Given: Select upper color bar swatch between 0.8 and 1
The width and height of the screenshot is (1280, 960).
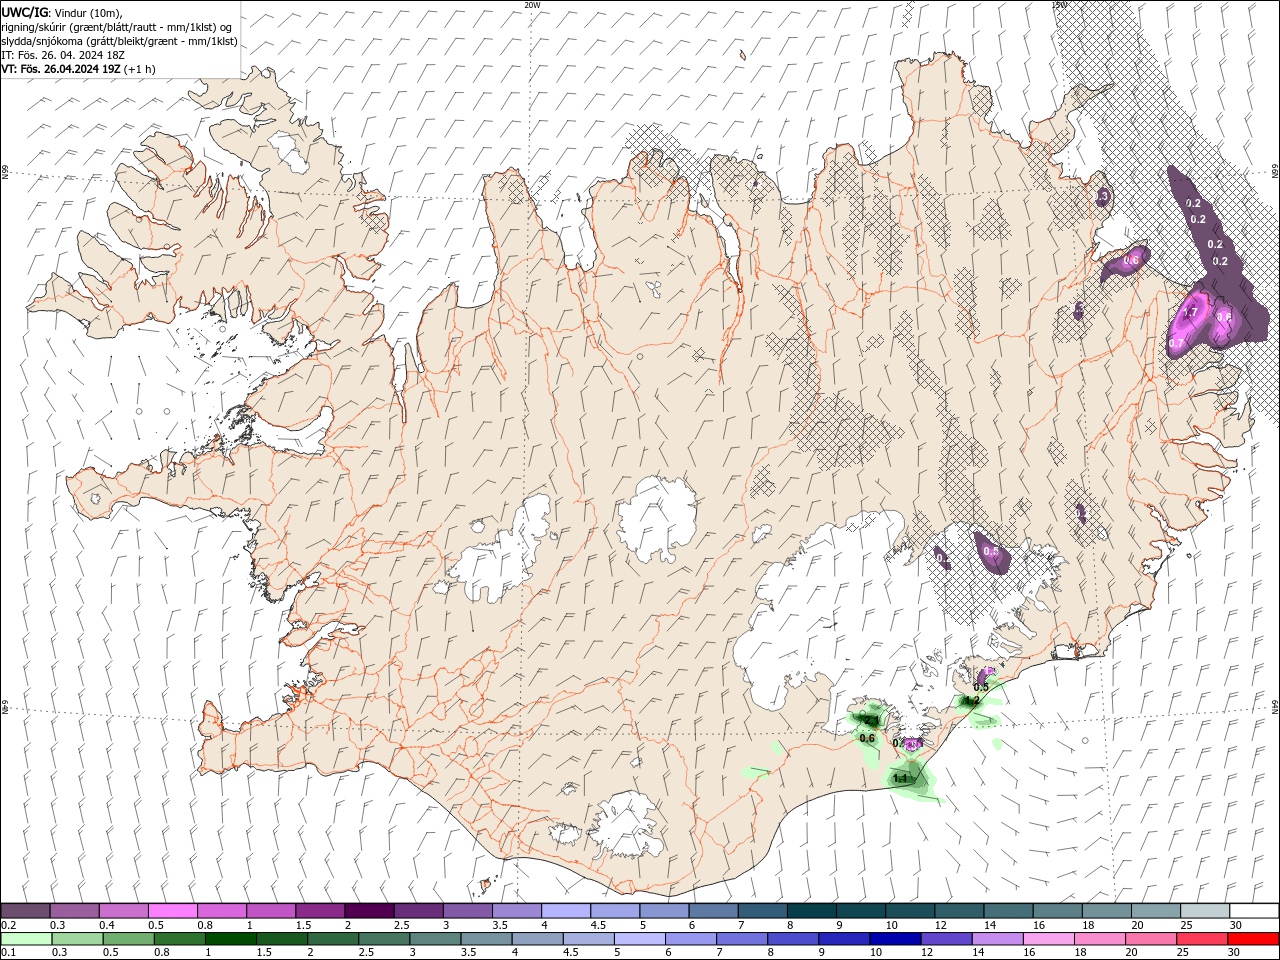Looking at the screenshot, I should [x=221, y=911].
